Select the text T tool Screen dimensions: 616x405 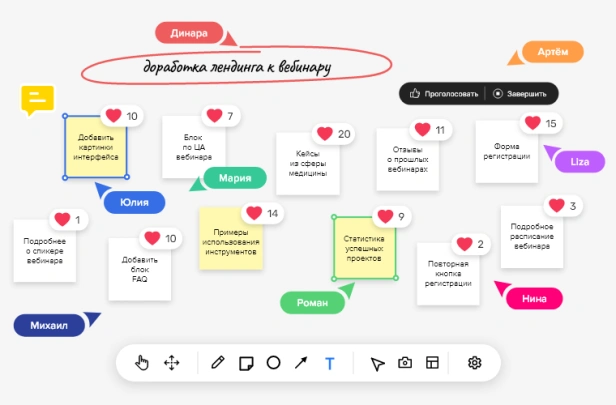pos(330,363)
